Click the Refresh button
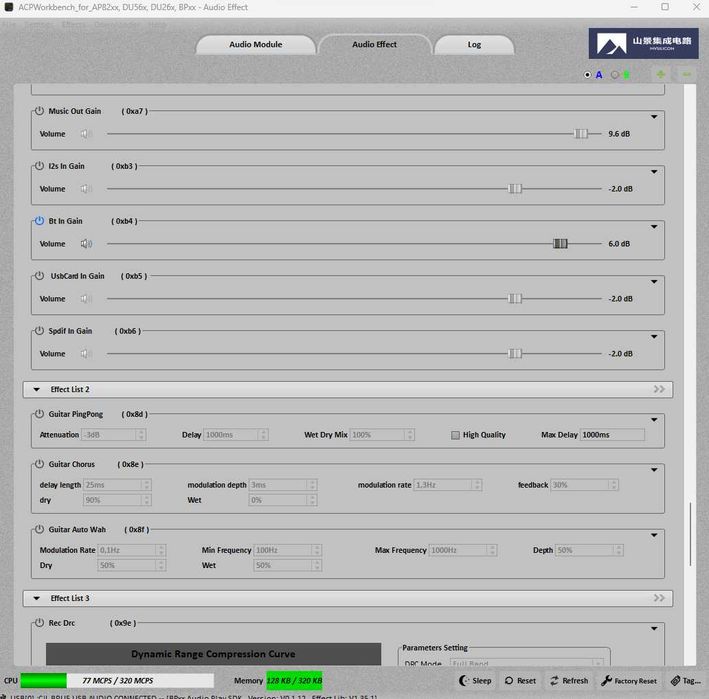Image resolution: width=709 pixels, height=699 pixels. click(569, 680)
